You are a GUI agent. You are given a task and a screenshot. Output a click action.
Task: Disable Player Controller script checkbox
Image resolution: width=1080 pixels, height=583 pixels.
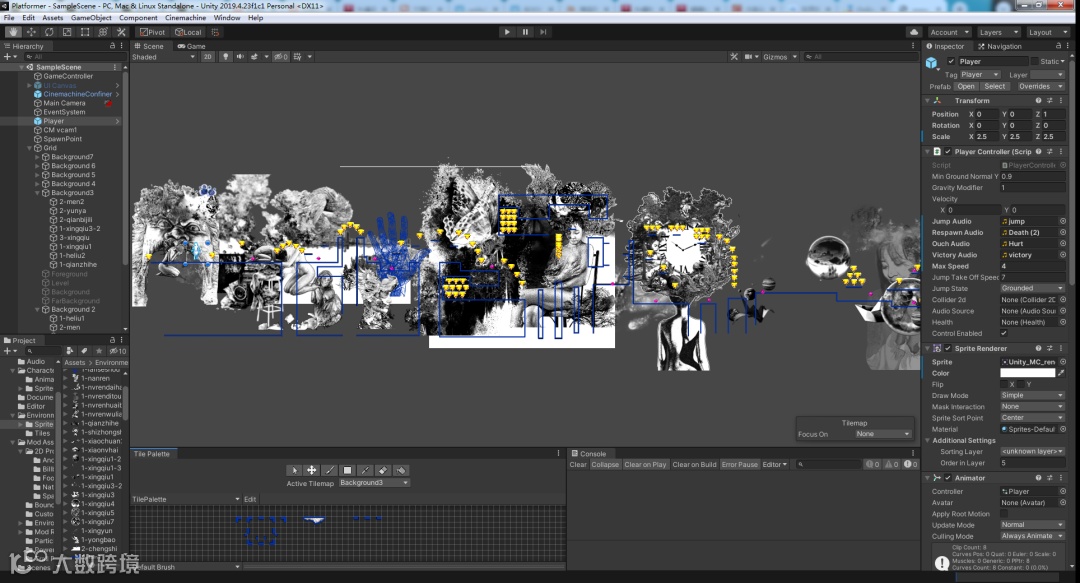[x=948, y=152]
